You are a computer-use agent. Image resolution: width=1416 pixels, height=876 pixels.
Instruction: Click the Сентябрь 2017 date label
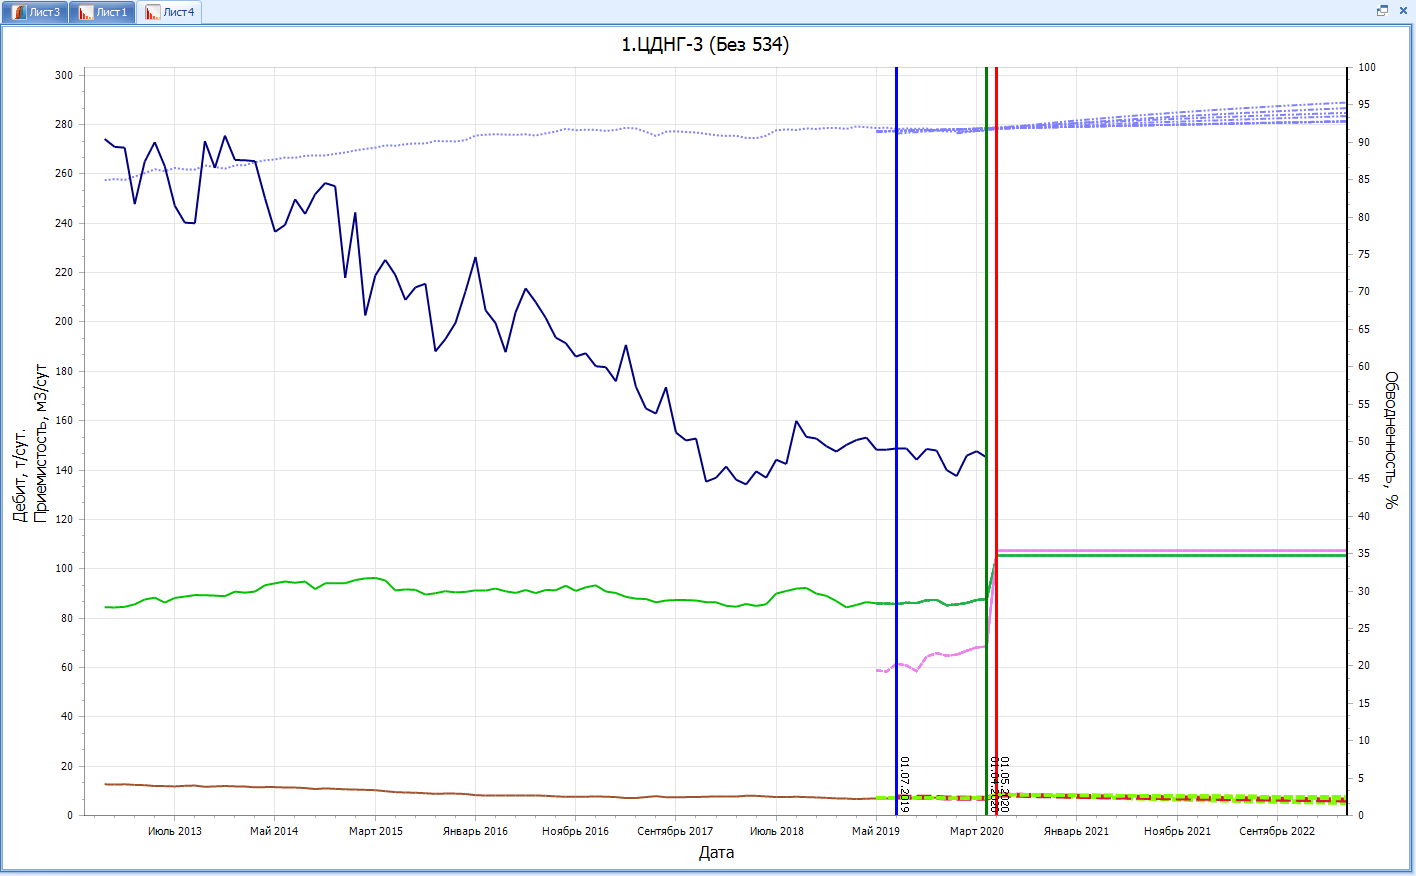(675, 831)
